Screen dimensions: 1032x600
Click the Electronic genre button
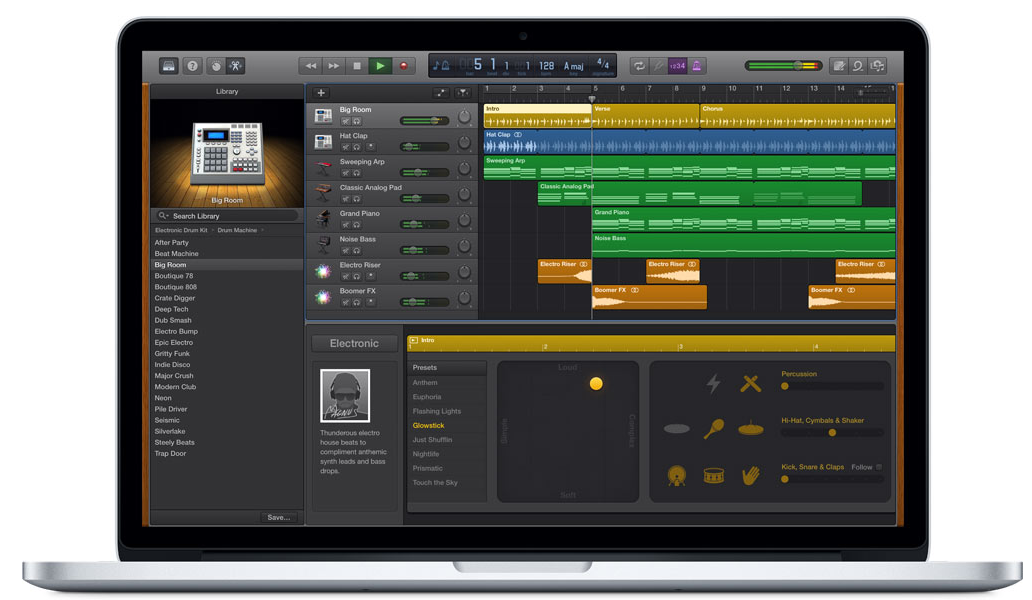click(x=354, y=343)
